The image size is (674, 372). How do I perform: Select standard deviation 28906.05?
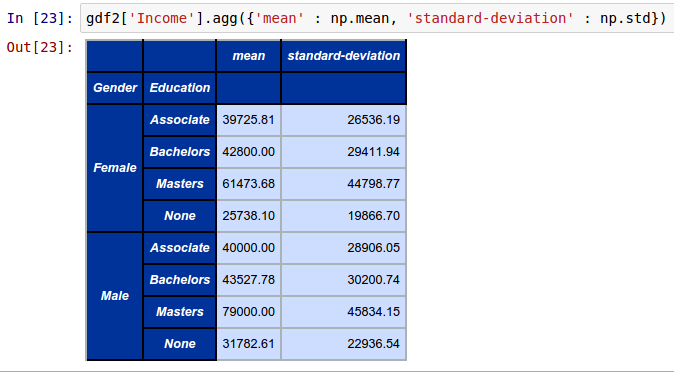click(344, 248)
